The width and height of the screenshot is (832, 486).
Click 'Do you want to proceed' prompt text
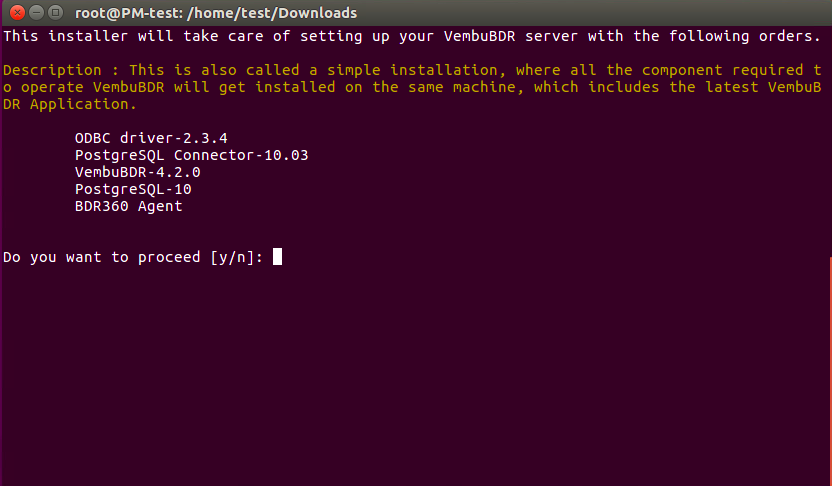(102, 257)
